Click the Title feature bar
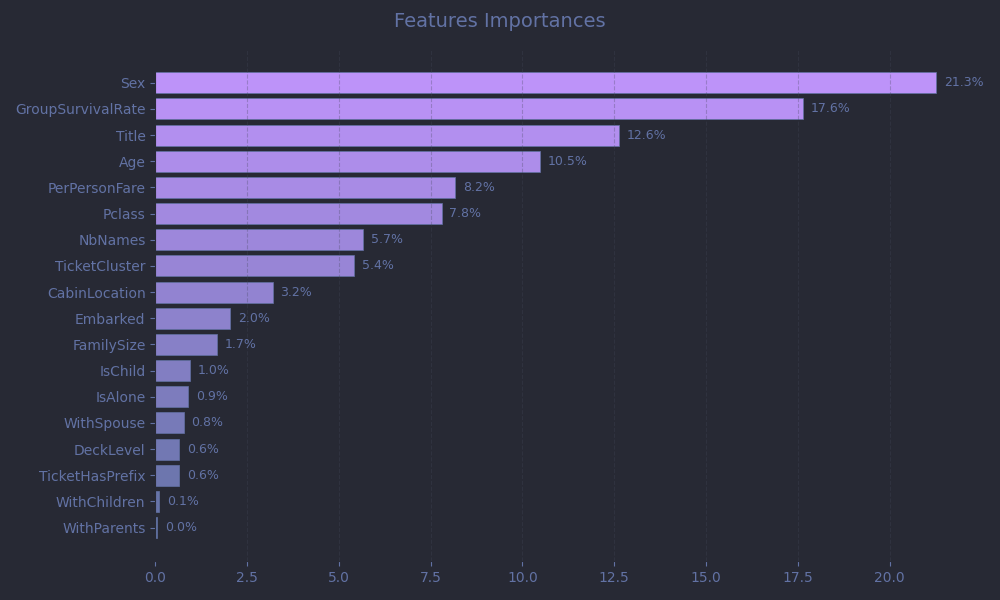Screen dimensions: 1000x600 tap(387, 136)
